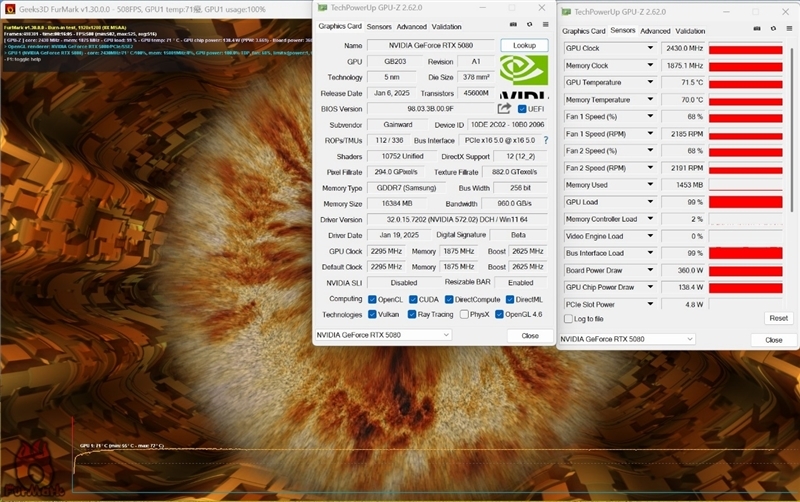Toggle the Ray Tracing checkbox
This screenshot has height=502, width=800.
(412, 314)
